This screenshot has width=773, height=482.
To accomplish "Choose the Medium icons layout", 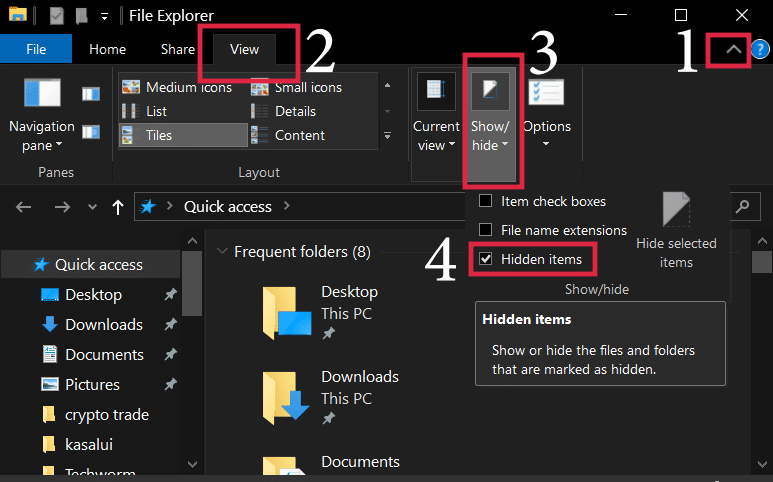I will (x=177, y=87).
